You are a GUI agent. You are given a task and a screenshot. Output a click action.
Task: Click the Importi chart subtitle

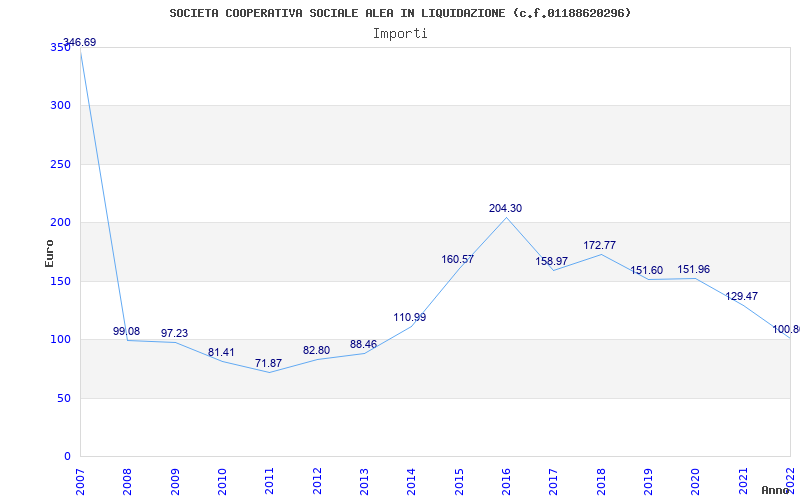pos(400,34)
